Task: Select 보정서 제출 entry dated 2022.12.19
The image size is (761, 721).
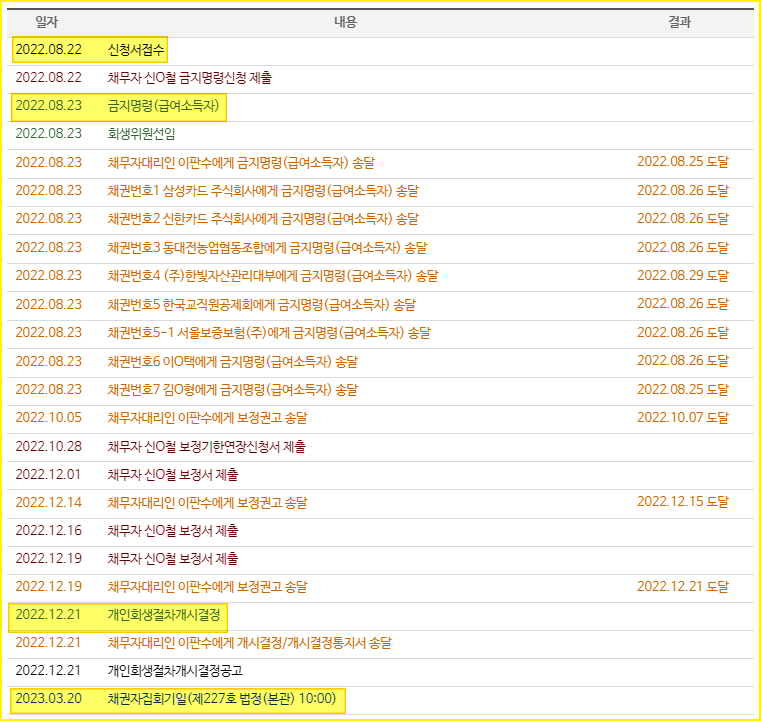Action: point(173,559)
